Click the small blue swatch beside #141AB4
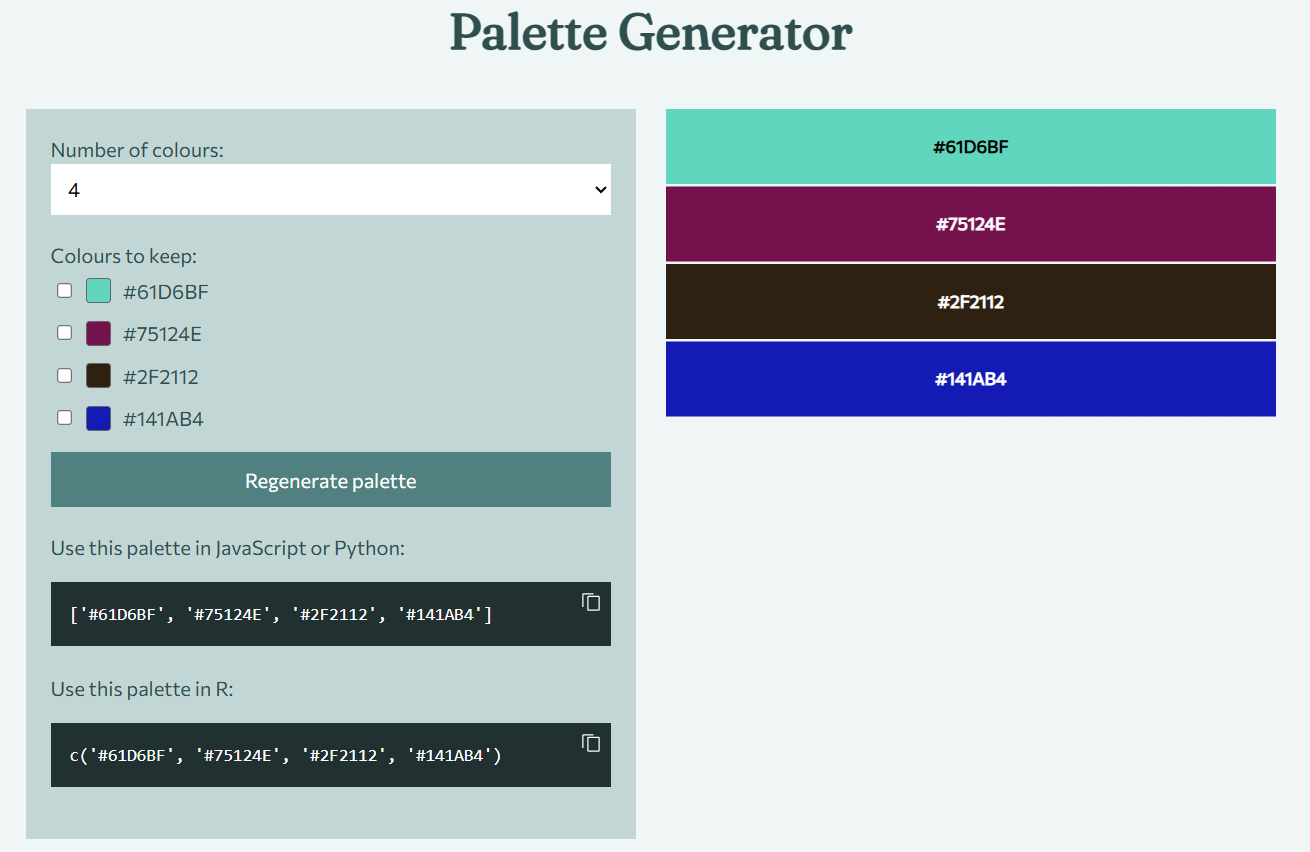The image size is (1310, 852). point(98,419)
